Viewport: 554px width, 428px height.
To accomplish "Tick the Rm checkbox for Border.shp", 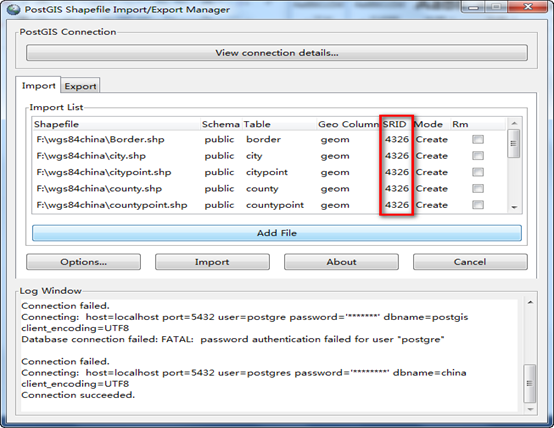I will pos(478,139).
